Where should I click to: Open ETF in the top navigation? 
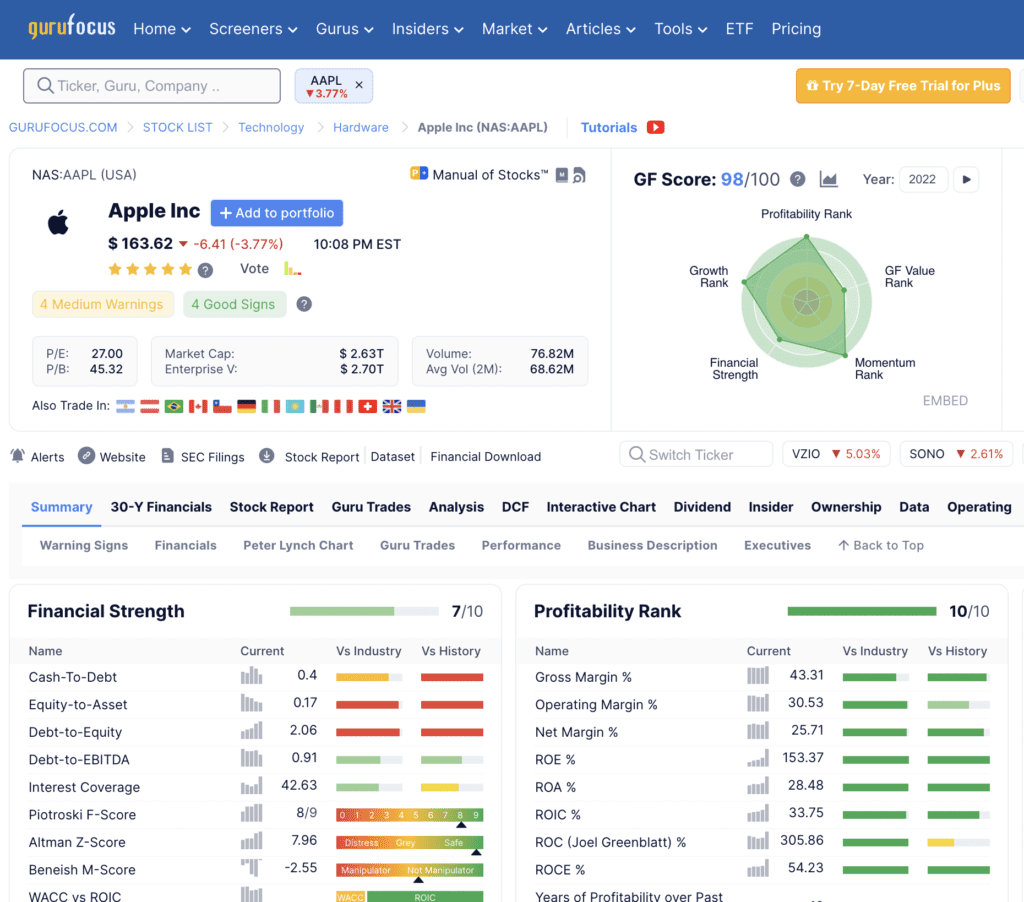click(x=739, y=29)
